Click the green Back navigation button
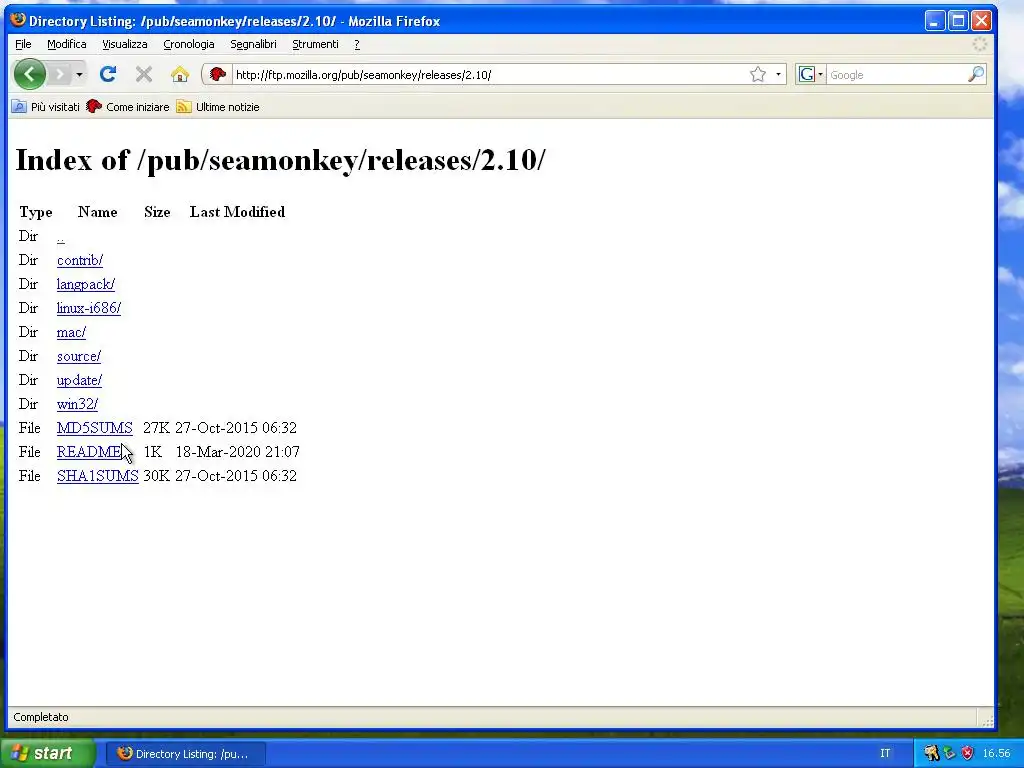Image resolution: width=1024 pixels, height=768 pixels. point(29,74)
